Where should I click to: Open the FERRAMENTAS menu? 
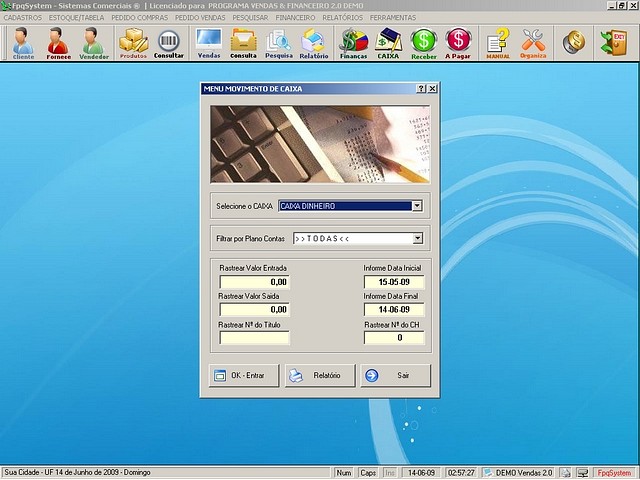tap(393, 18)
